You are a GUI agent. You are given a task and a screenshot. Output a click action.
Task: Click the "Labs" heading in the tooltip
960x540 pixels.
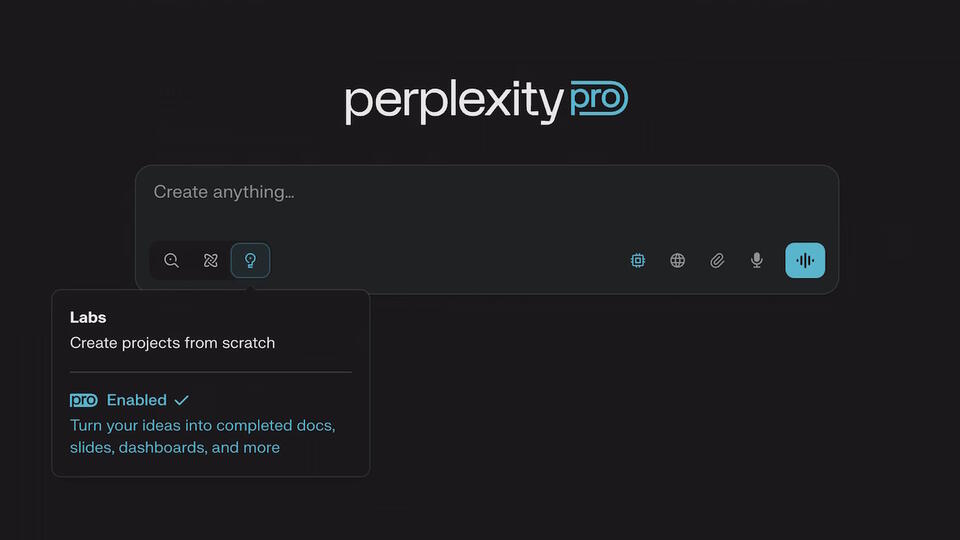point(88,317)
